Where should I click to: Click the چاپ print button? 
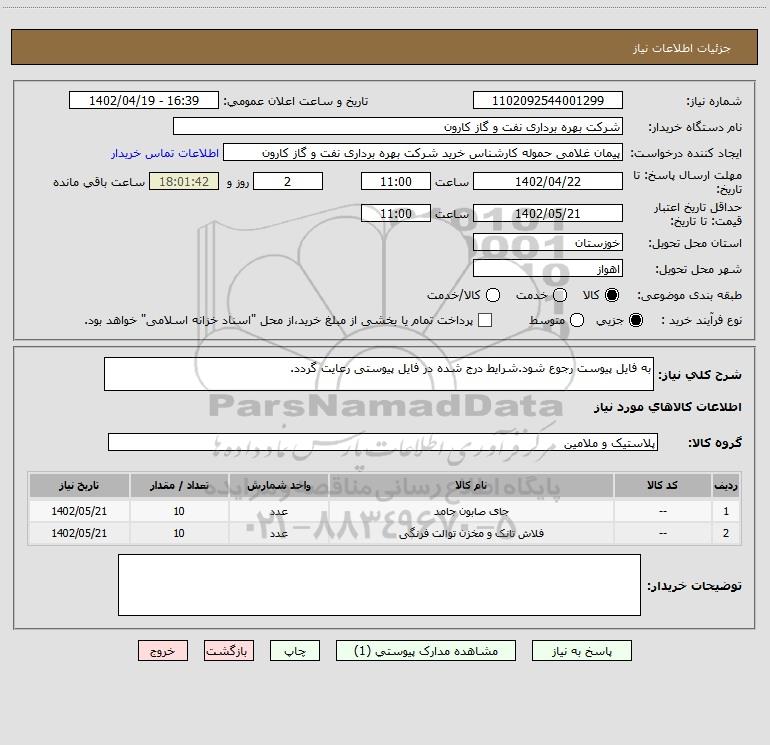pyautogui.click(x=295, y=651)
